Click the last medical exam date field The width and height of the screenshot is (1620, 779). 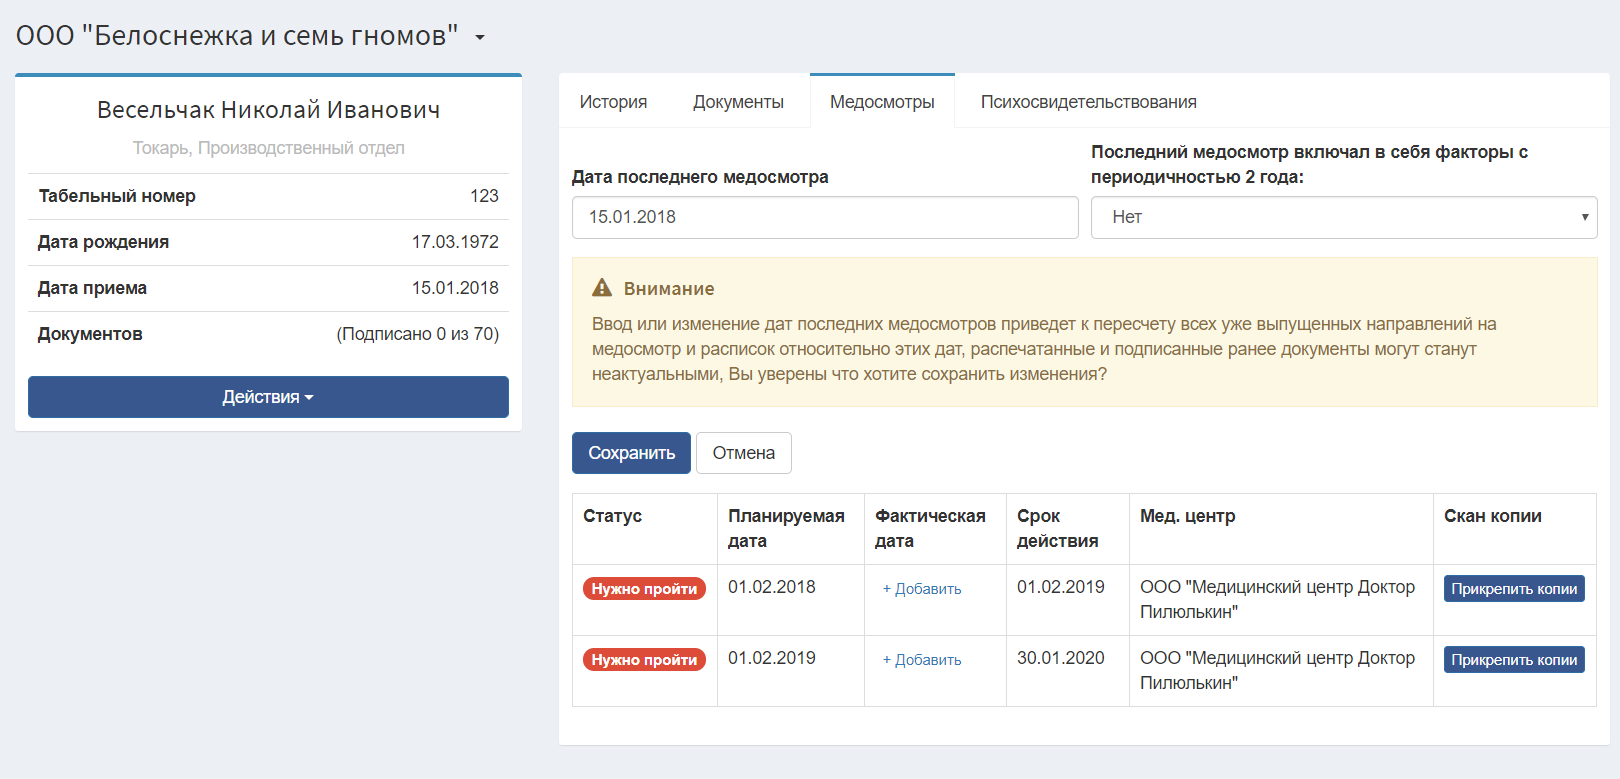825,217
